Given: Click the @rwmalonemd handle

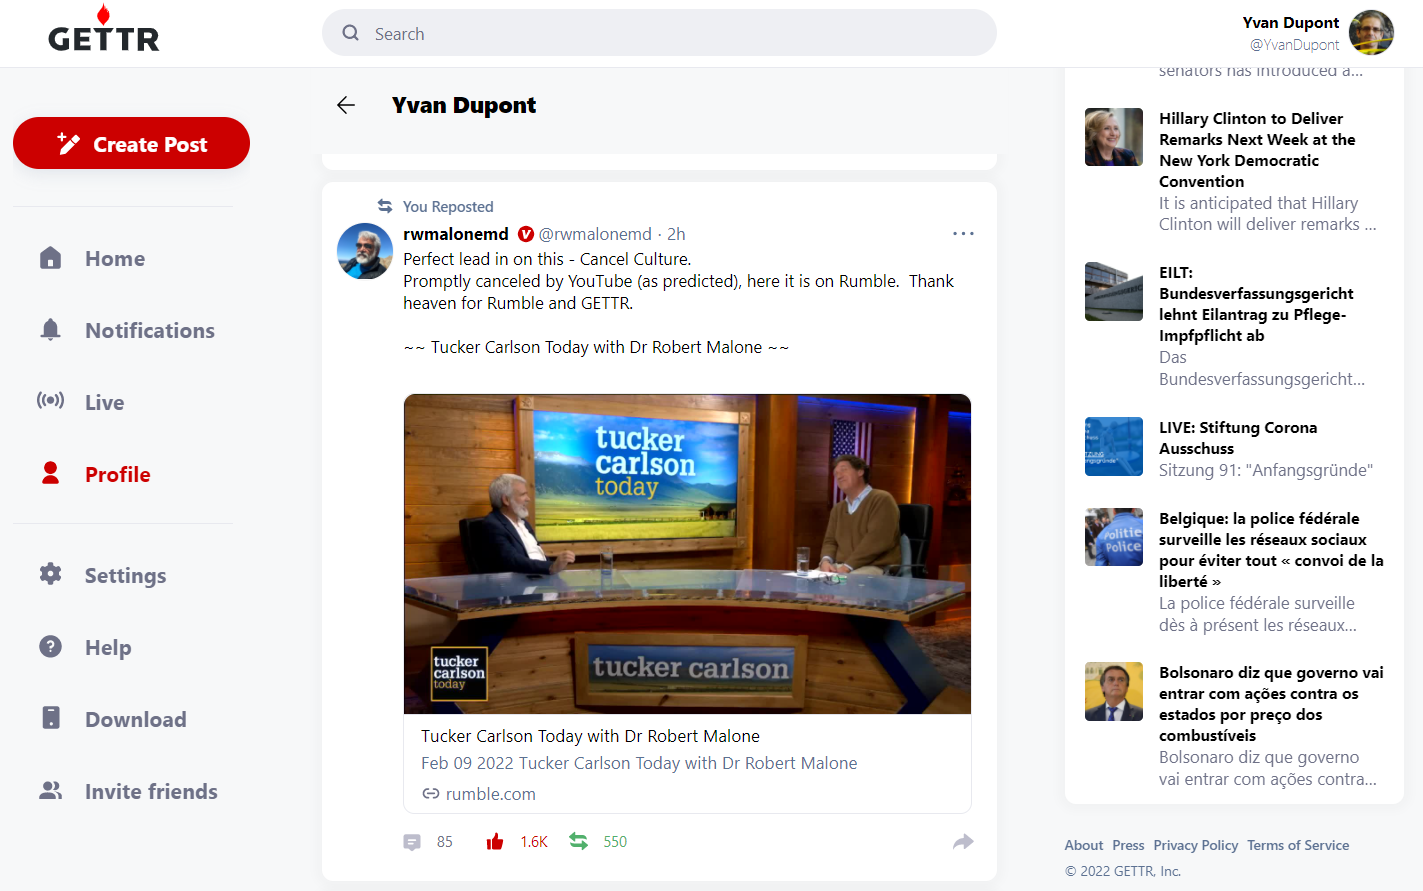Looking at the screenshot, I should pos(595,234).
